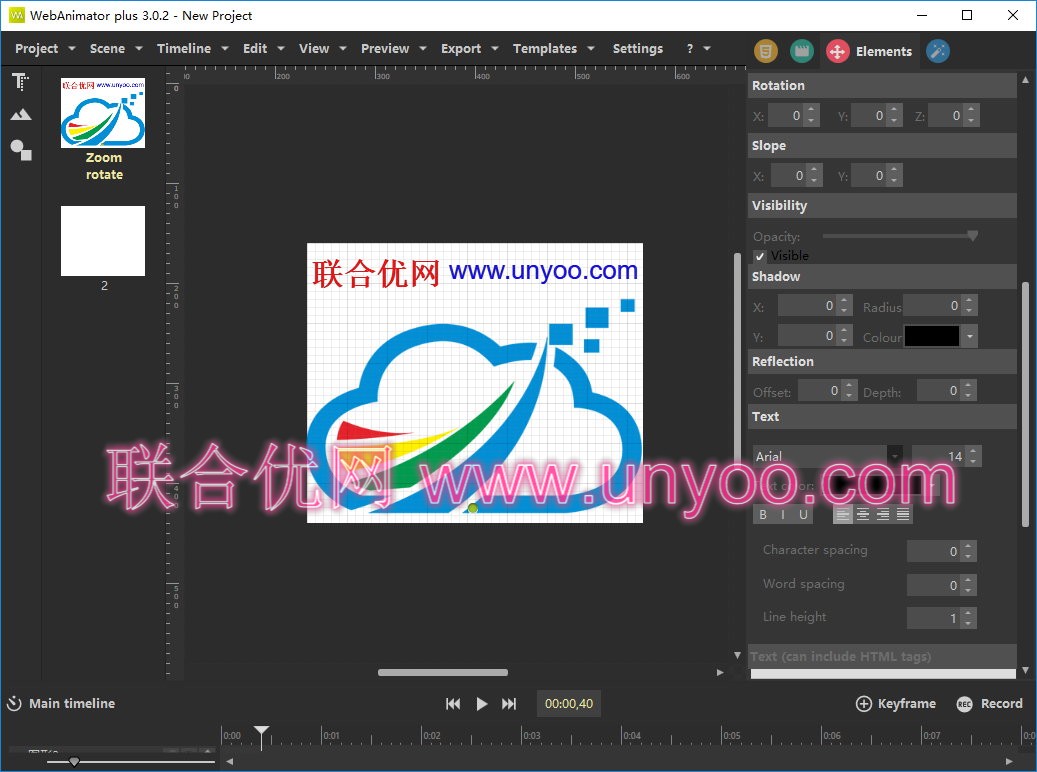Click the Line height stepper
Screen dimensions: 1037x772
click(x=968, y=618)
